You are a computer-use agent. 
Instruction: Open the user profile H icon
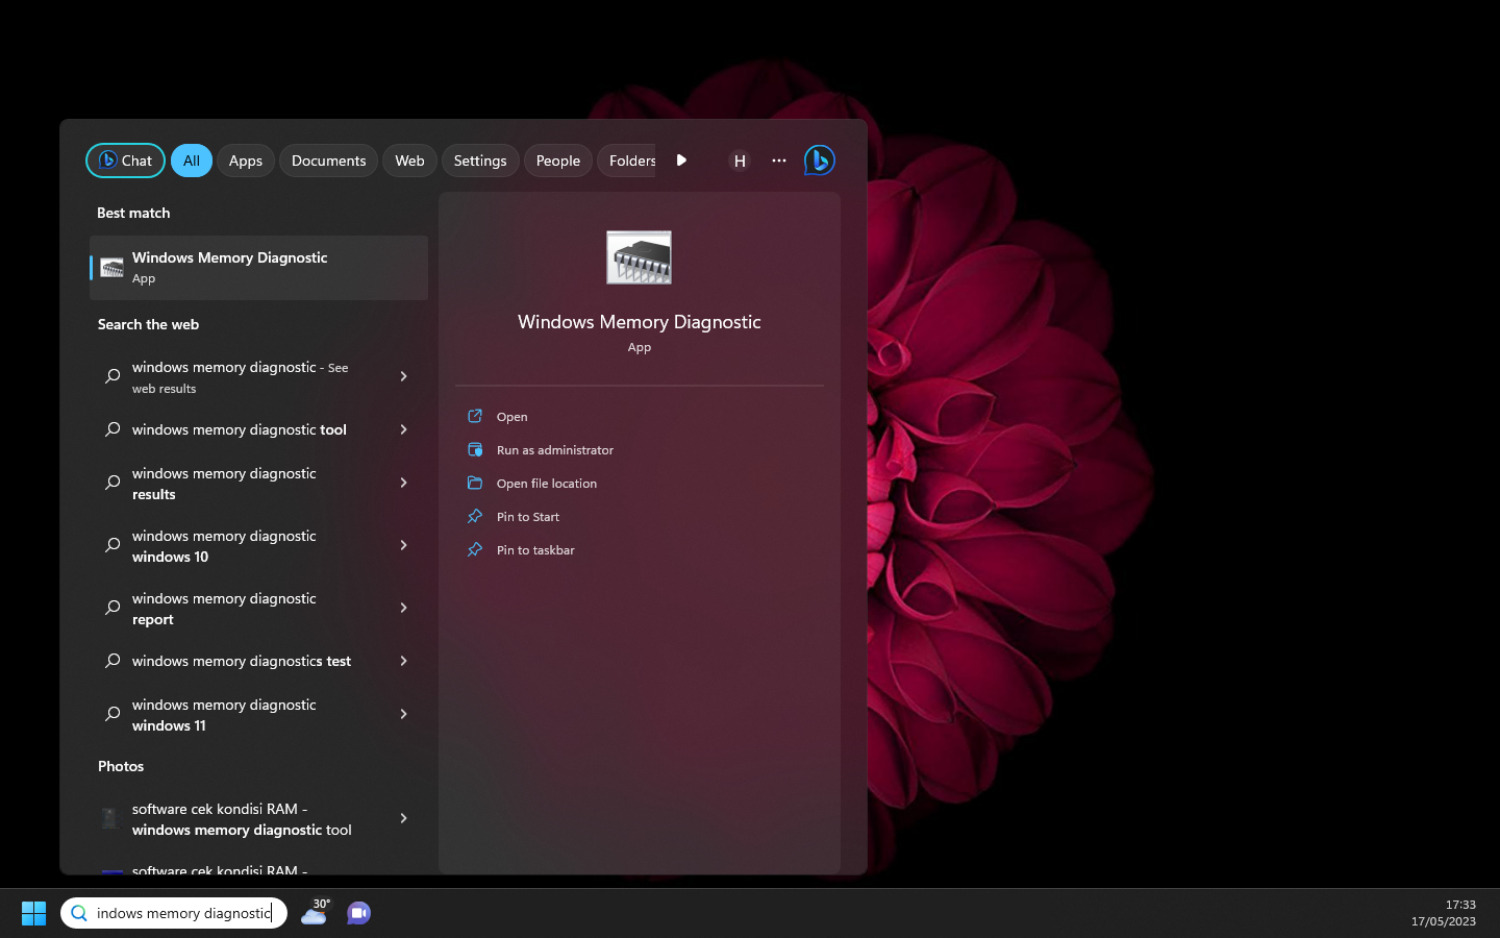point(739,160)
